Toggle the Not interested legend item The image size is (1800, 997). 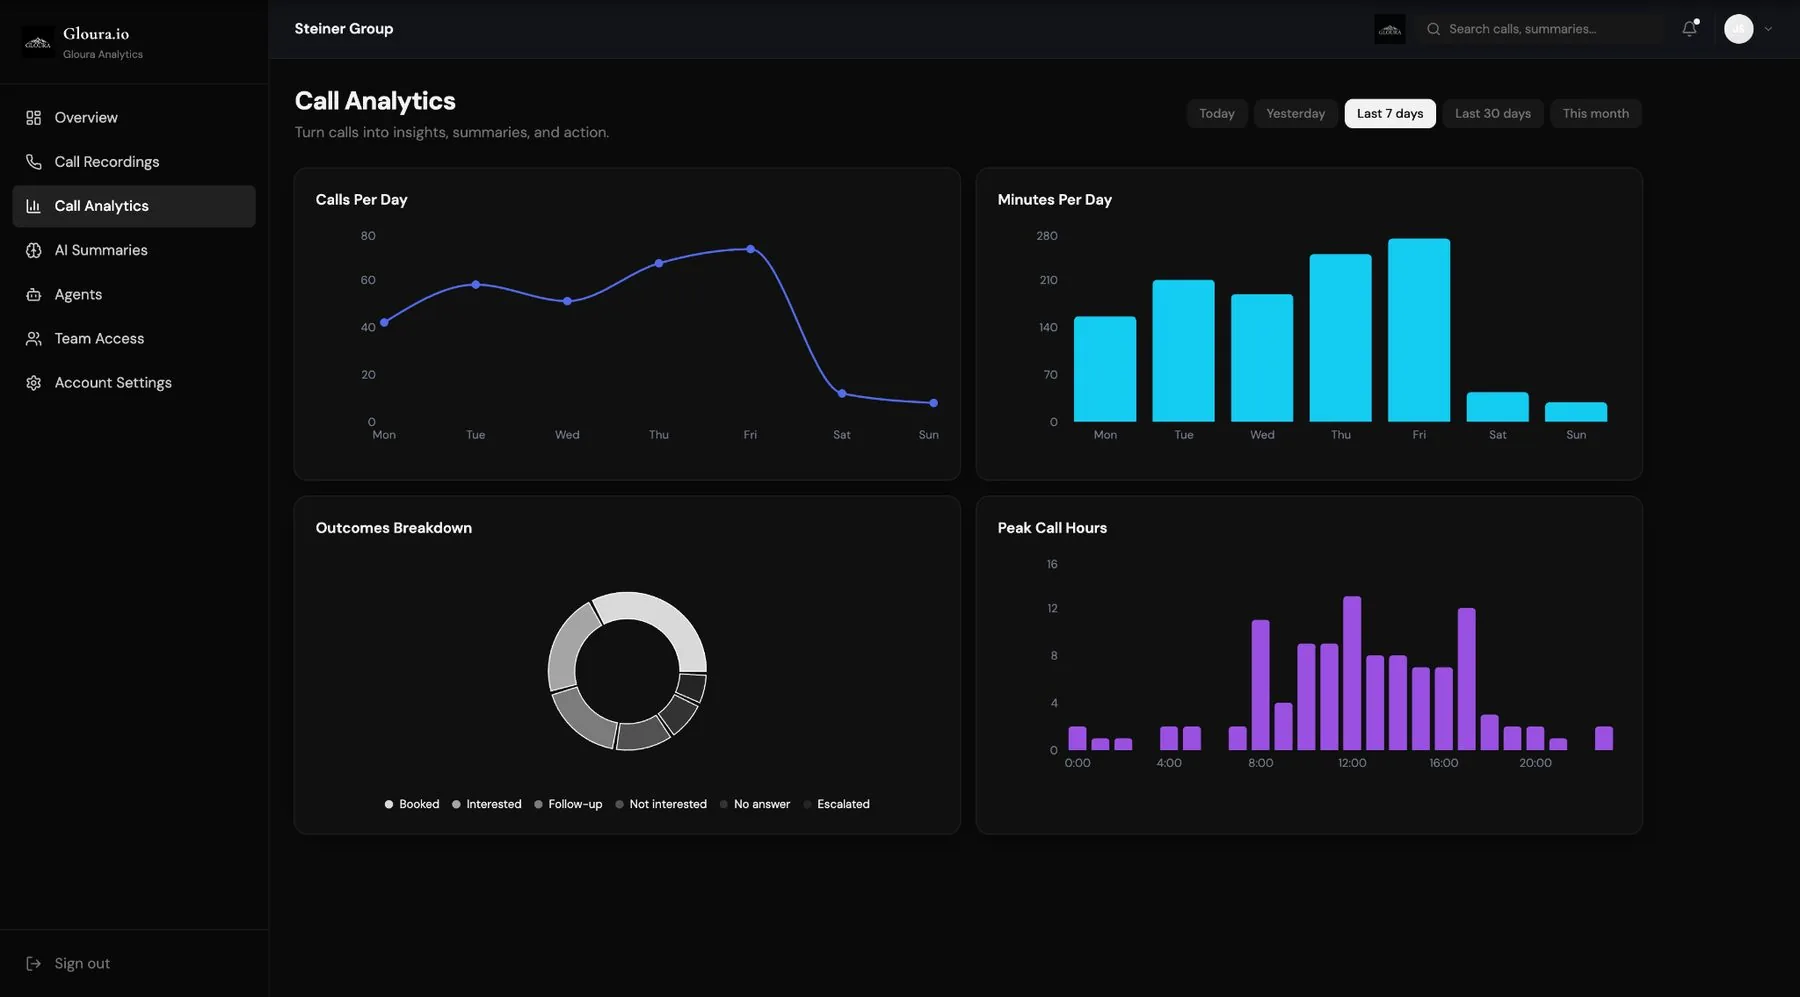[x=661, y=804]
